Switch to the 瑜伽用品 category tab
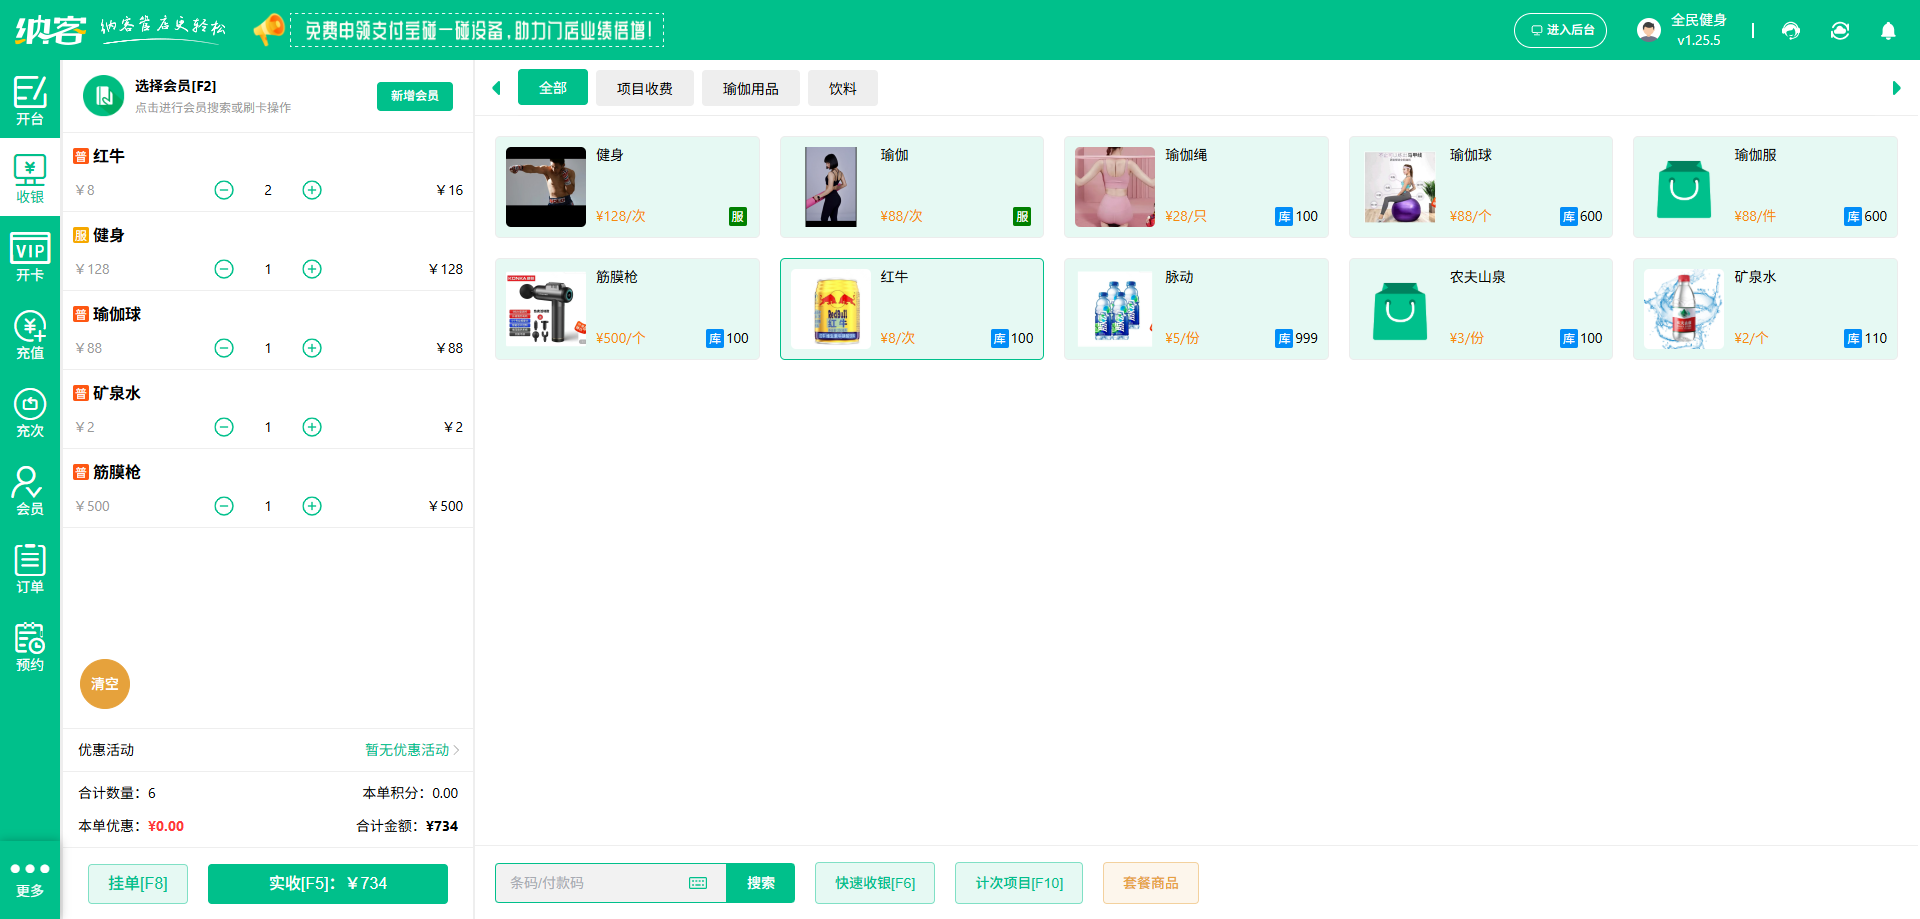 [x=750, y=88]
